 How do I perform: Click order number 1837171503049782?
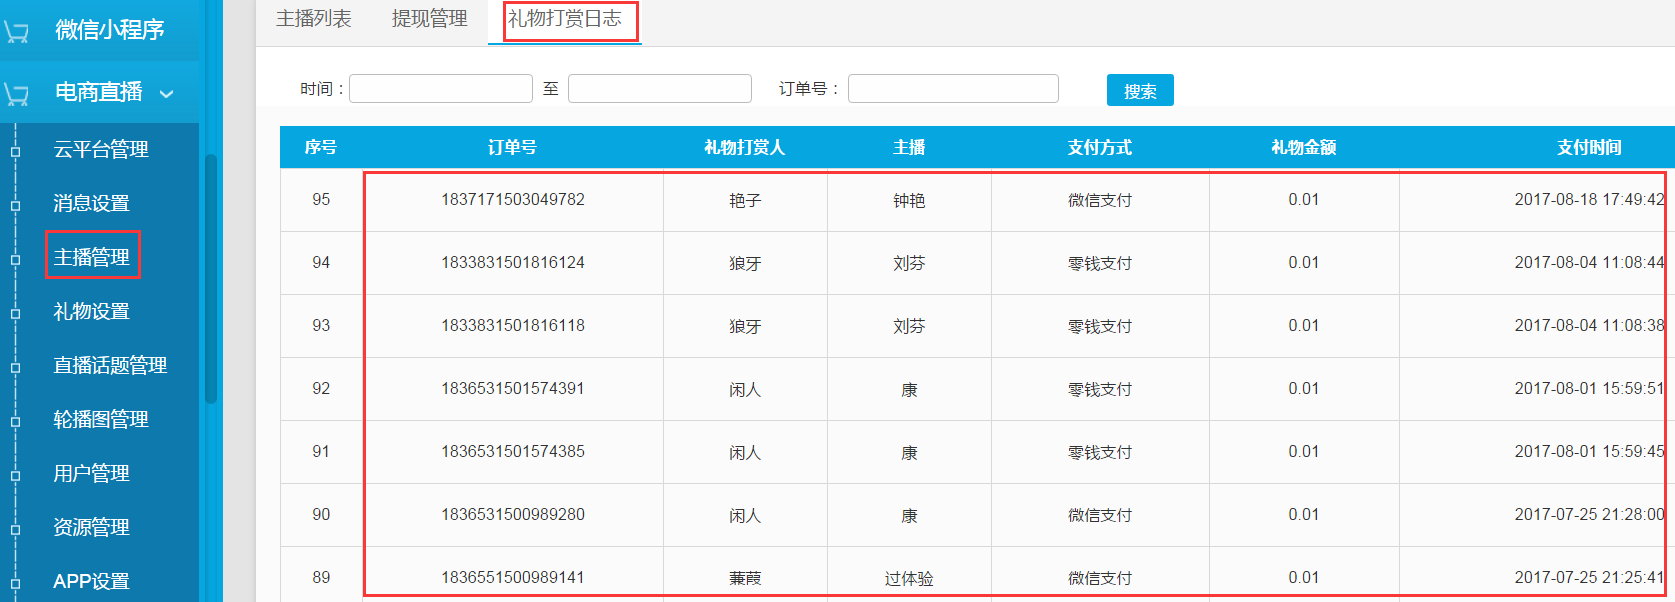click(x=512, y=200)
